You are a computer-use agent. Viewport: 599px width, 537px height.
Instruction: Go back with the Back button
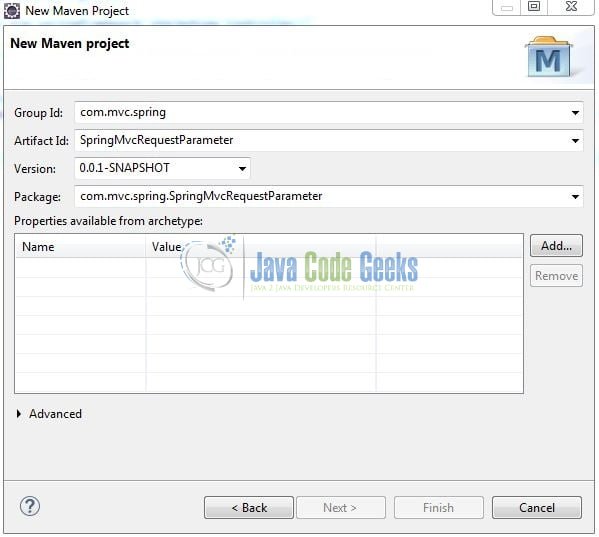click(249, 508)
